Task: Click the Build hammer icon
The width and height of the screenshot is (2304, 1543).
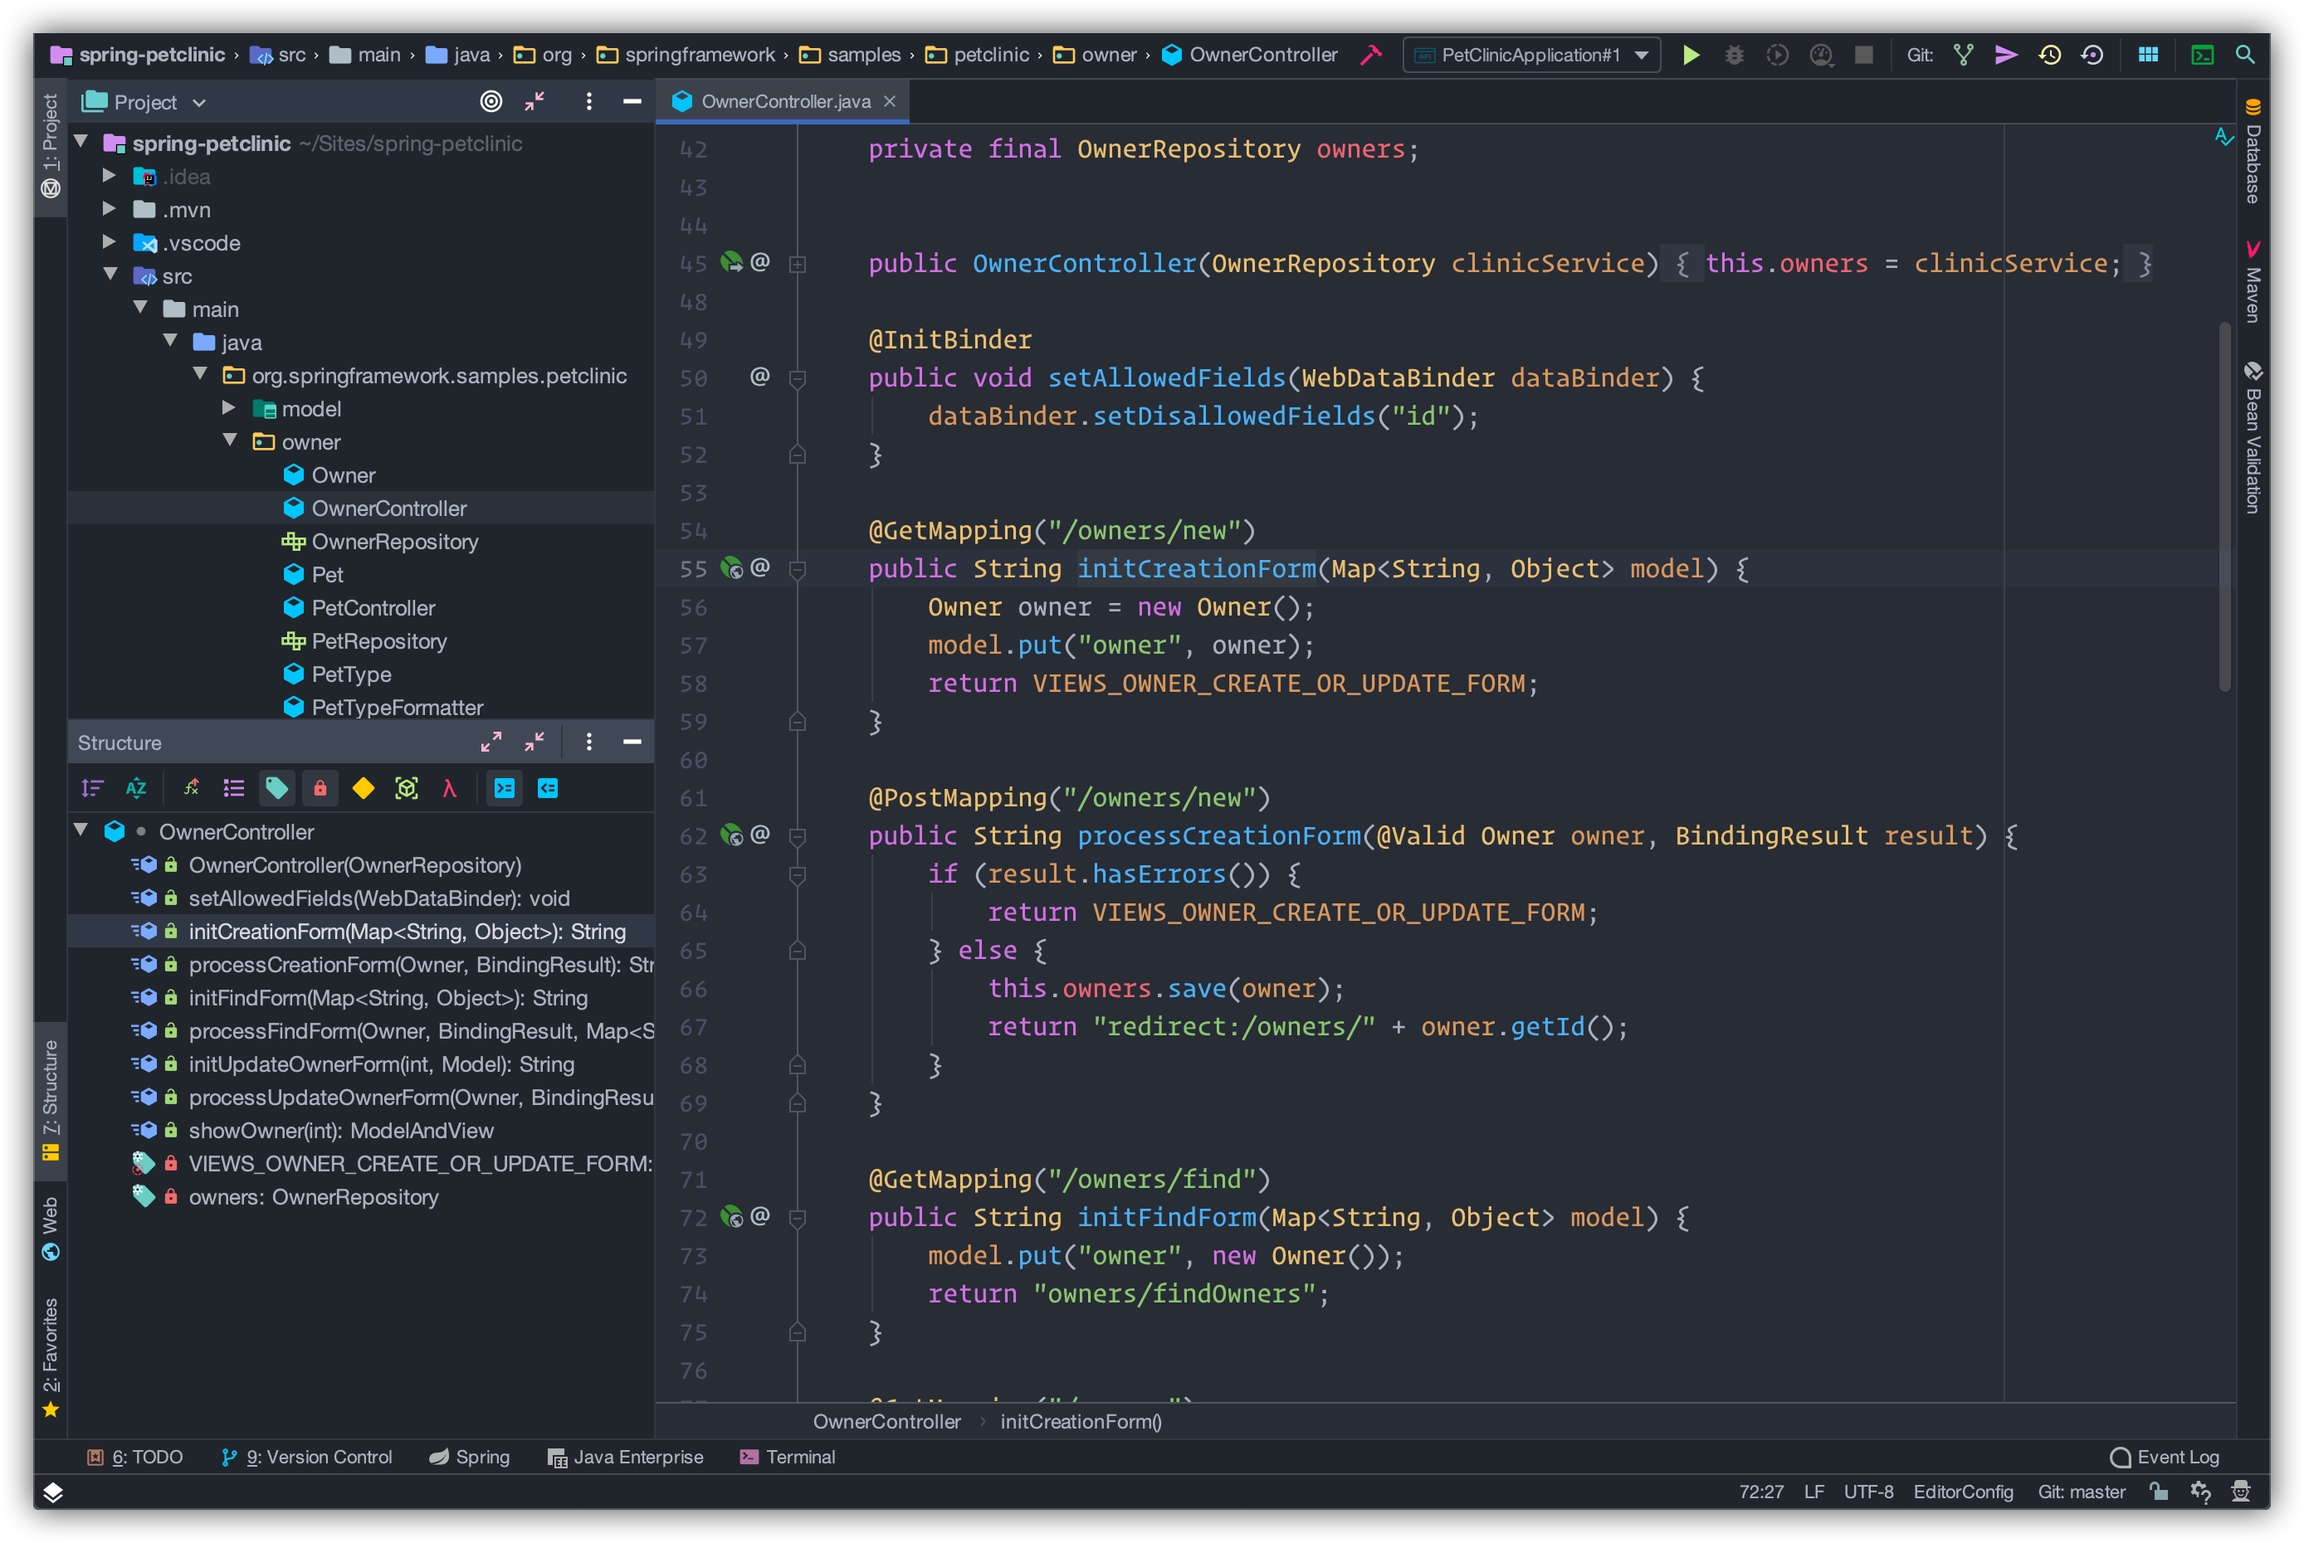Action: [x=1371, y=55]
